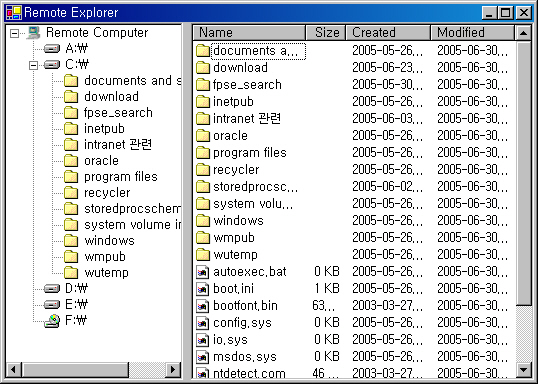
Task: Click the tree horizontal scrollbar thumb
Action: point(75,370)
